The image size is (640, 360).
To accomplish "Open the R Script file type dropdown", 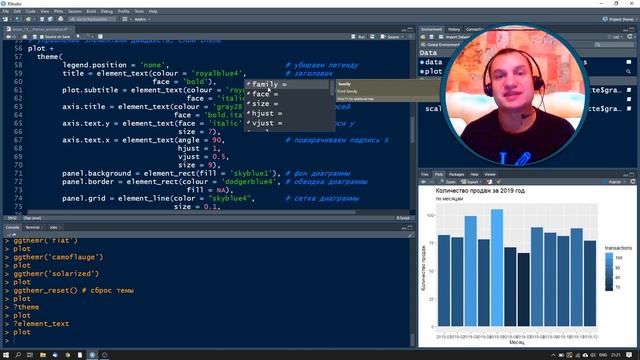I will (x=404, y=218).
